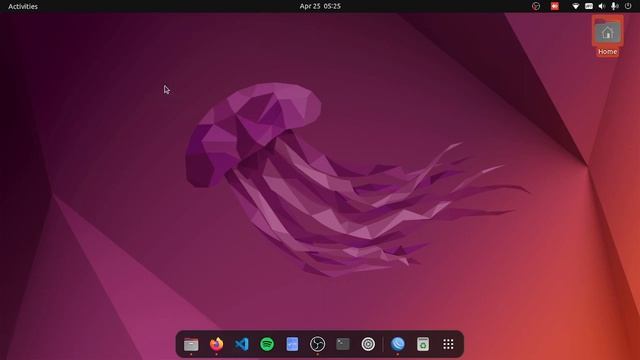The height and width of the screenshot is (360, 640).
Task: Open network Wi-Fi status in top bar
Action: click(576, 6)
